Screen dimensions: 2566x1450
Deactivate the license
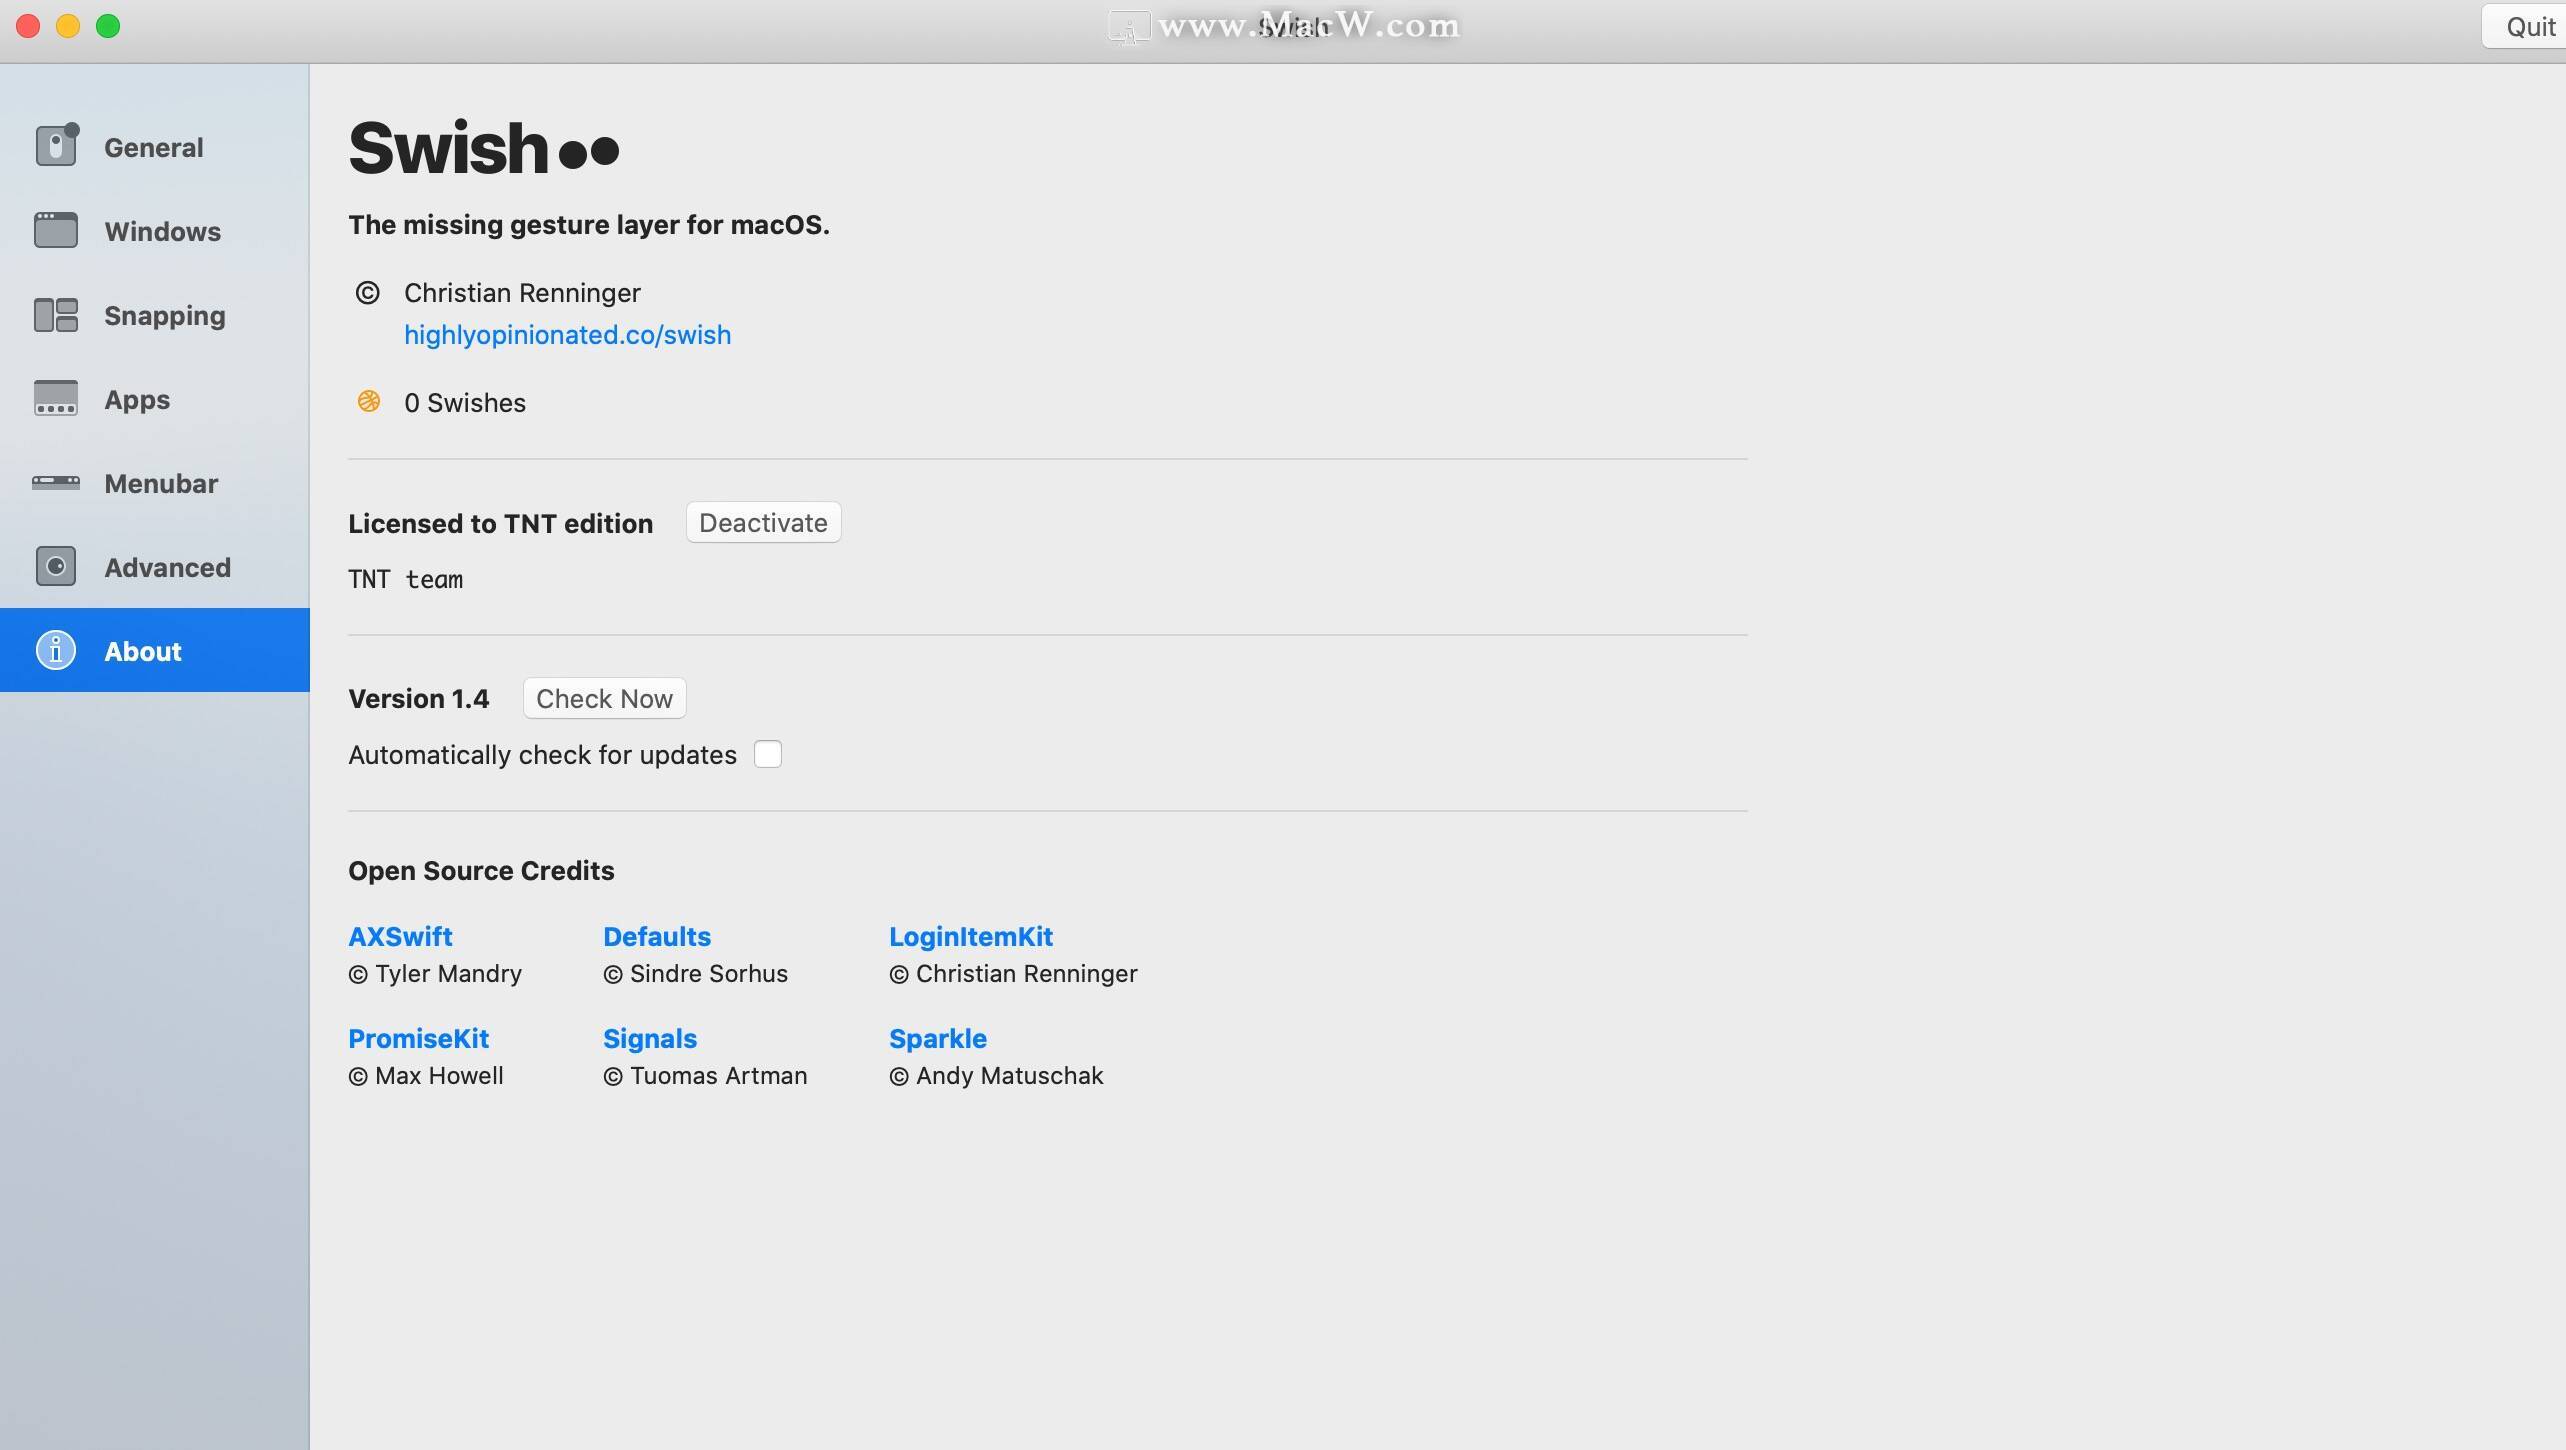763,523
